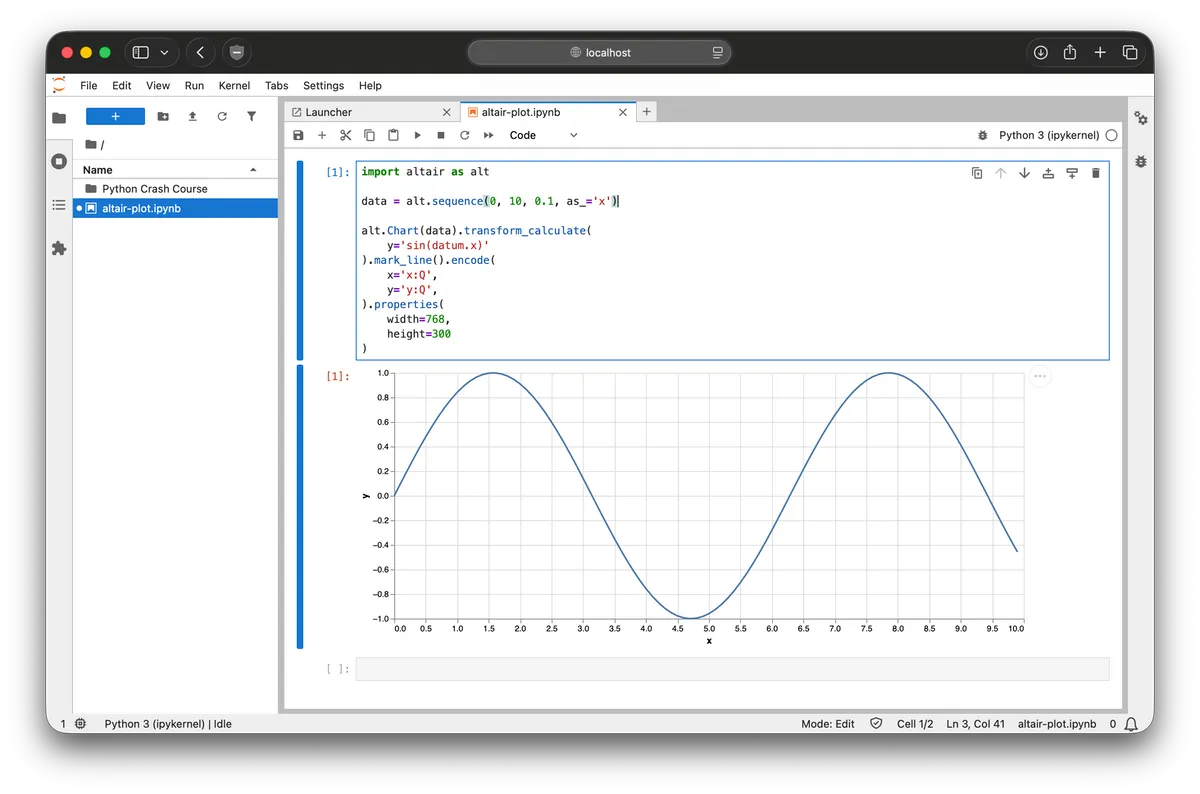The image size is (1200, 794).
Task: Open the property inspector gears icon
Action: click(x=1141, y=118)
